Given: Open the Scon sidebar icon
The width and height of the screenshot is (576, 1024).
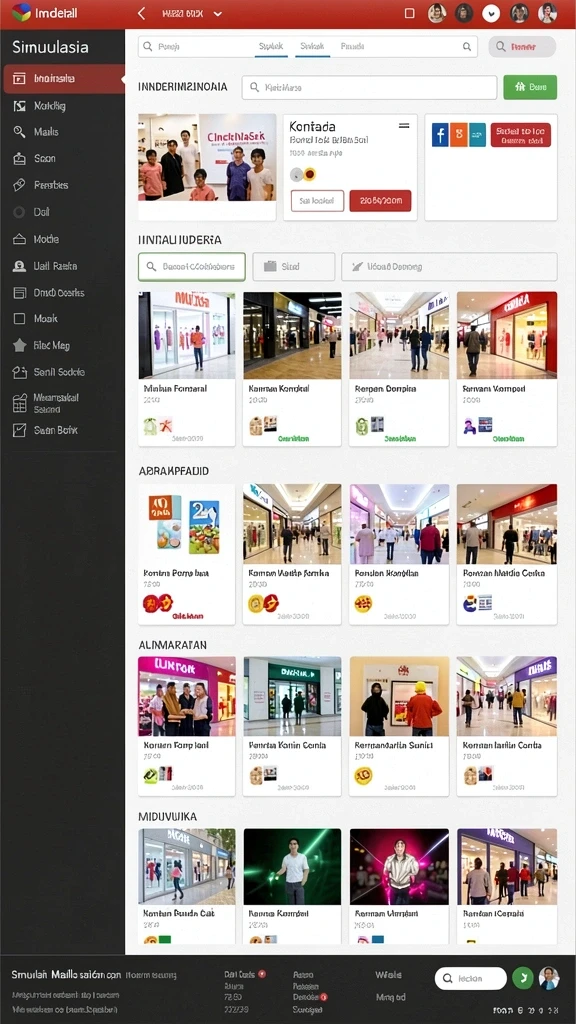Looking at the screenshot, I should point(20,159).
